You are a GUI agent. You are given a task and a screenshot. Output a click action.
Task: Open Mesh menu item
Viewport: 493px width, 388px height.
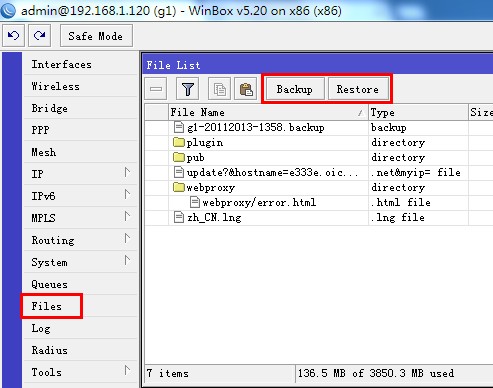point(80,152)
